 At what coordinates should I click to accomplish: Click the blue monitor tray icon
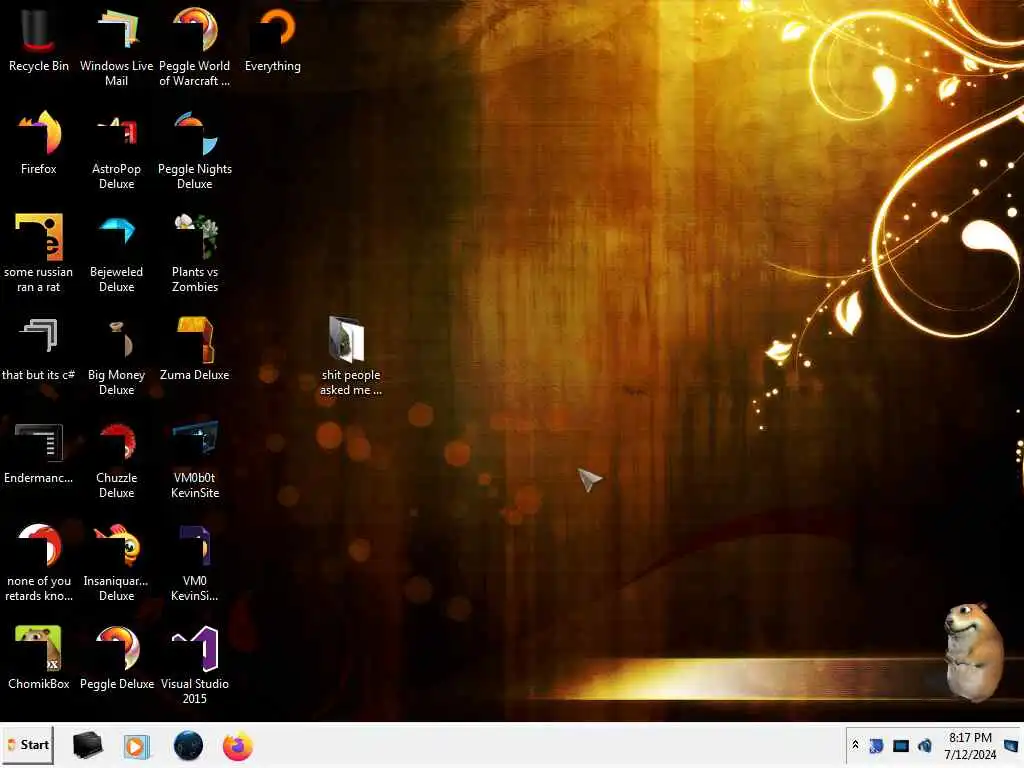pyautogui.click(x=901, y=746)
